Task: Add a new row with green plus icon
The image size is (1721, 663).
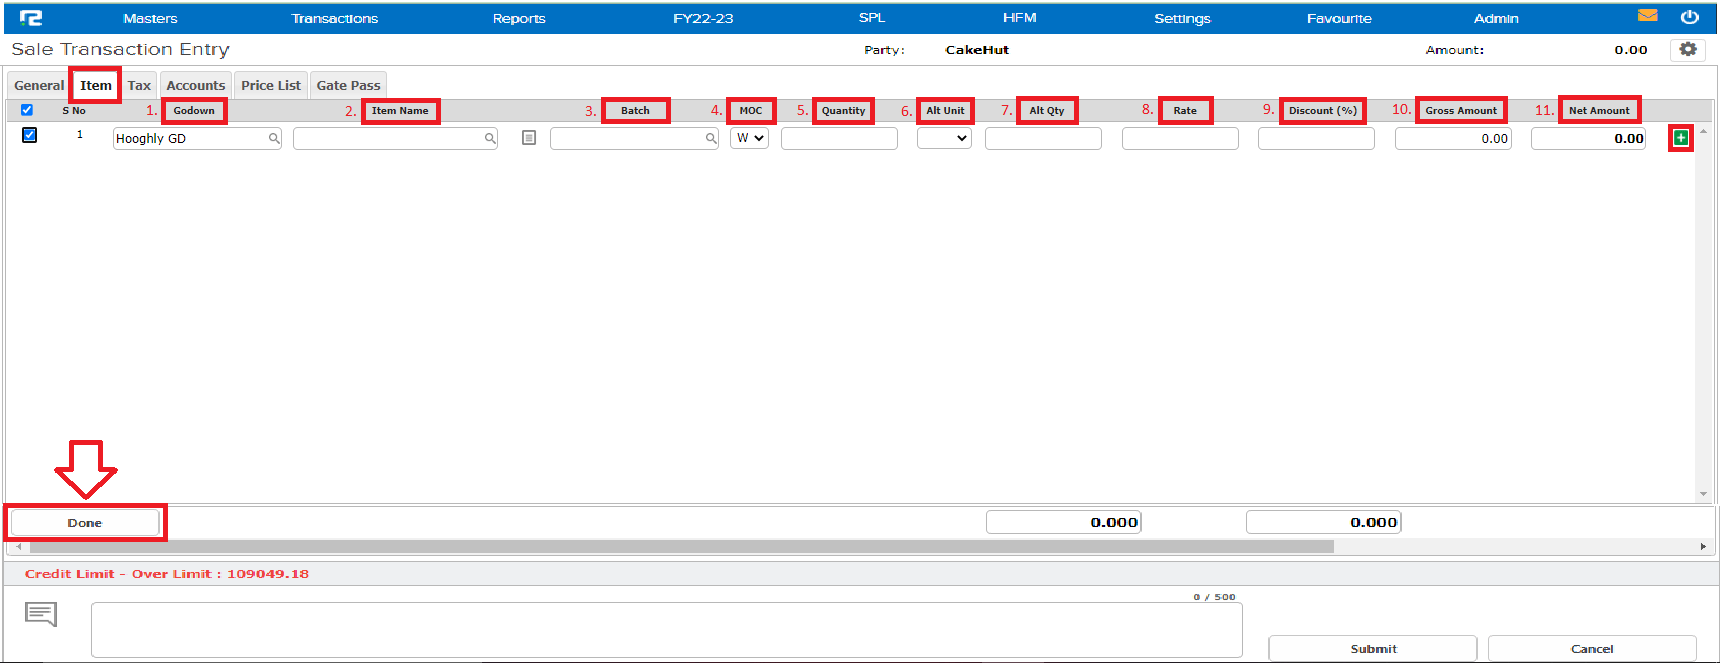Action: 1680,138
